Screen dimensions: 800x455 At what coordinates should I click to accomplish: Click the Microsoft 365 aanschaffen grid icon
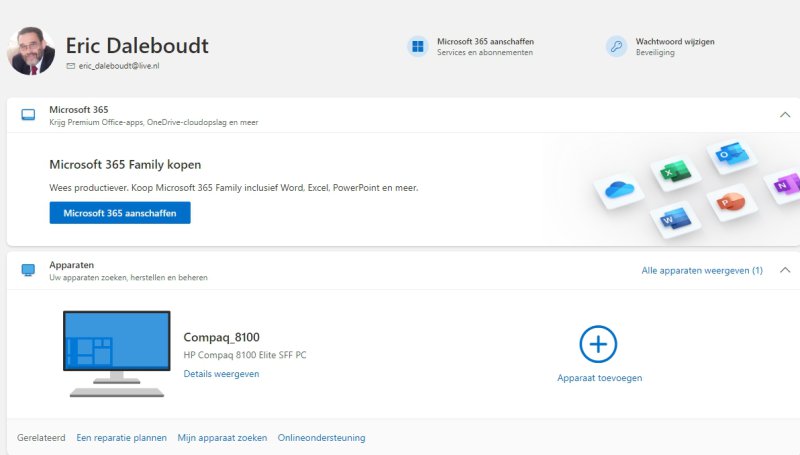tap(417, 47)
